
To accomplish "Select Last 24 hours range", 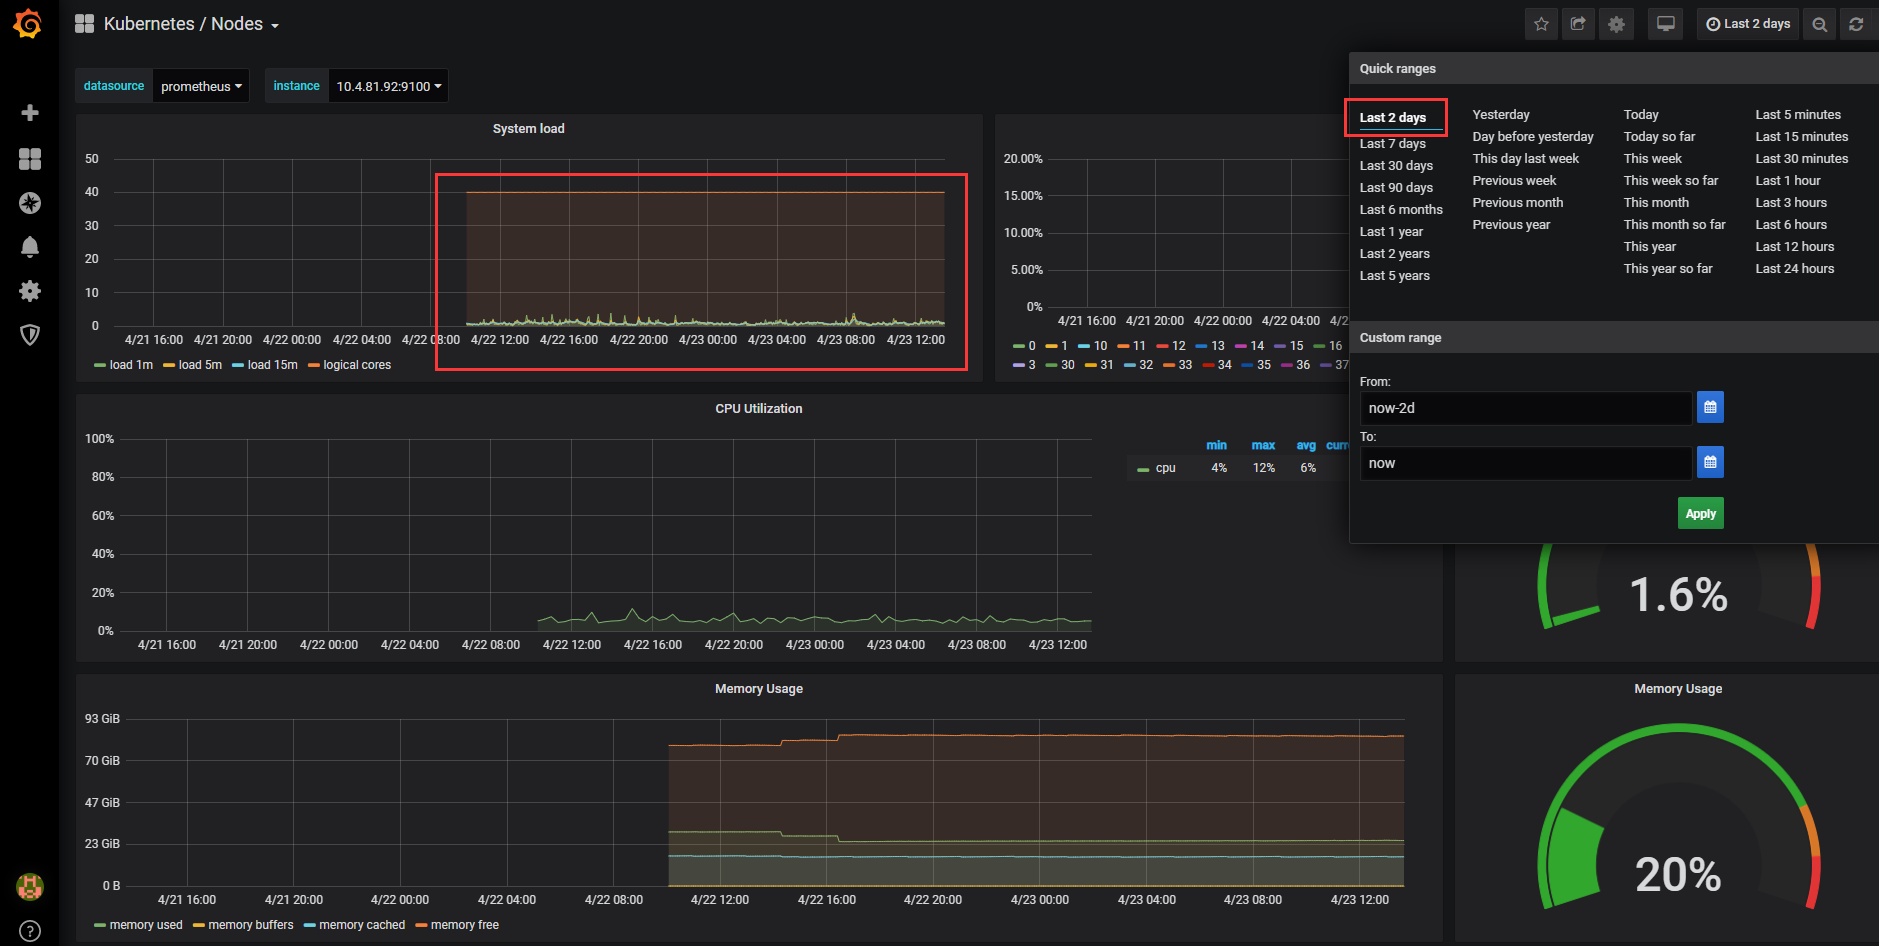I will (1794, 269).
